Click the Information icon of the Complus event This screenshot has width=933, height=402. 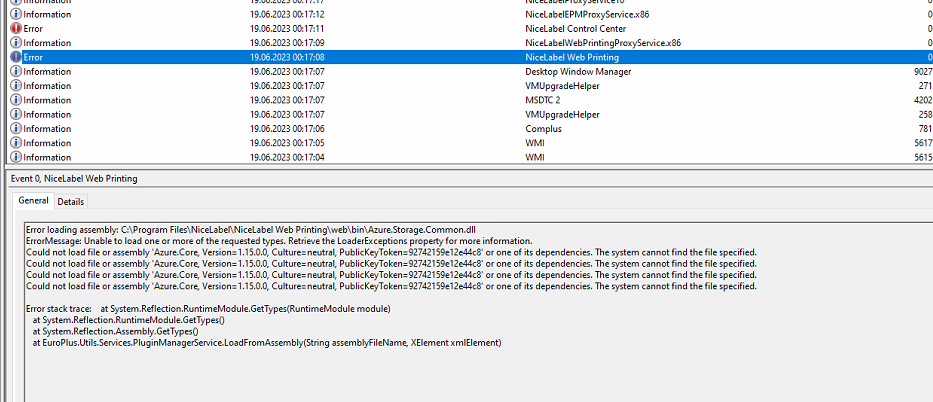(16, 128)
